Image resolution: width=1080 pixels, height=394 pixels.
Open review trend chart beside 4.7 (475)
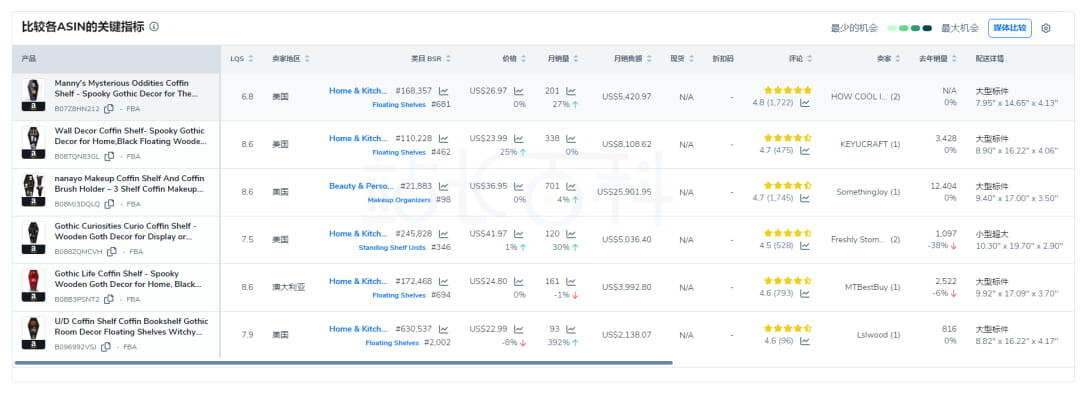point(804,150)
